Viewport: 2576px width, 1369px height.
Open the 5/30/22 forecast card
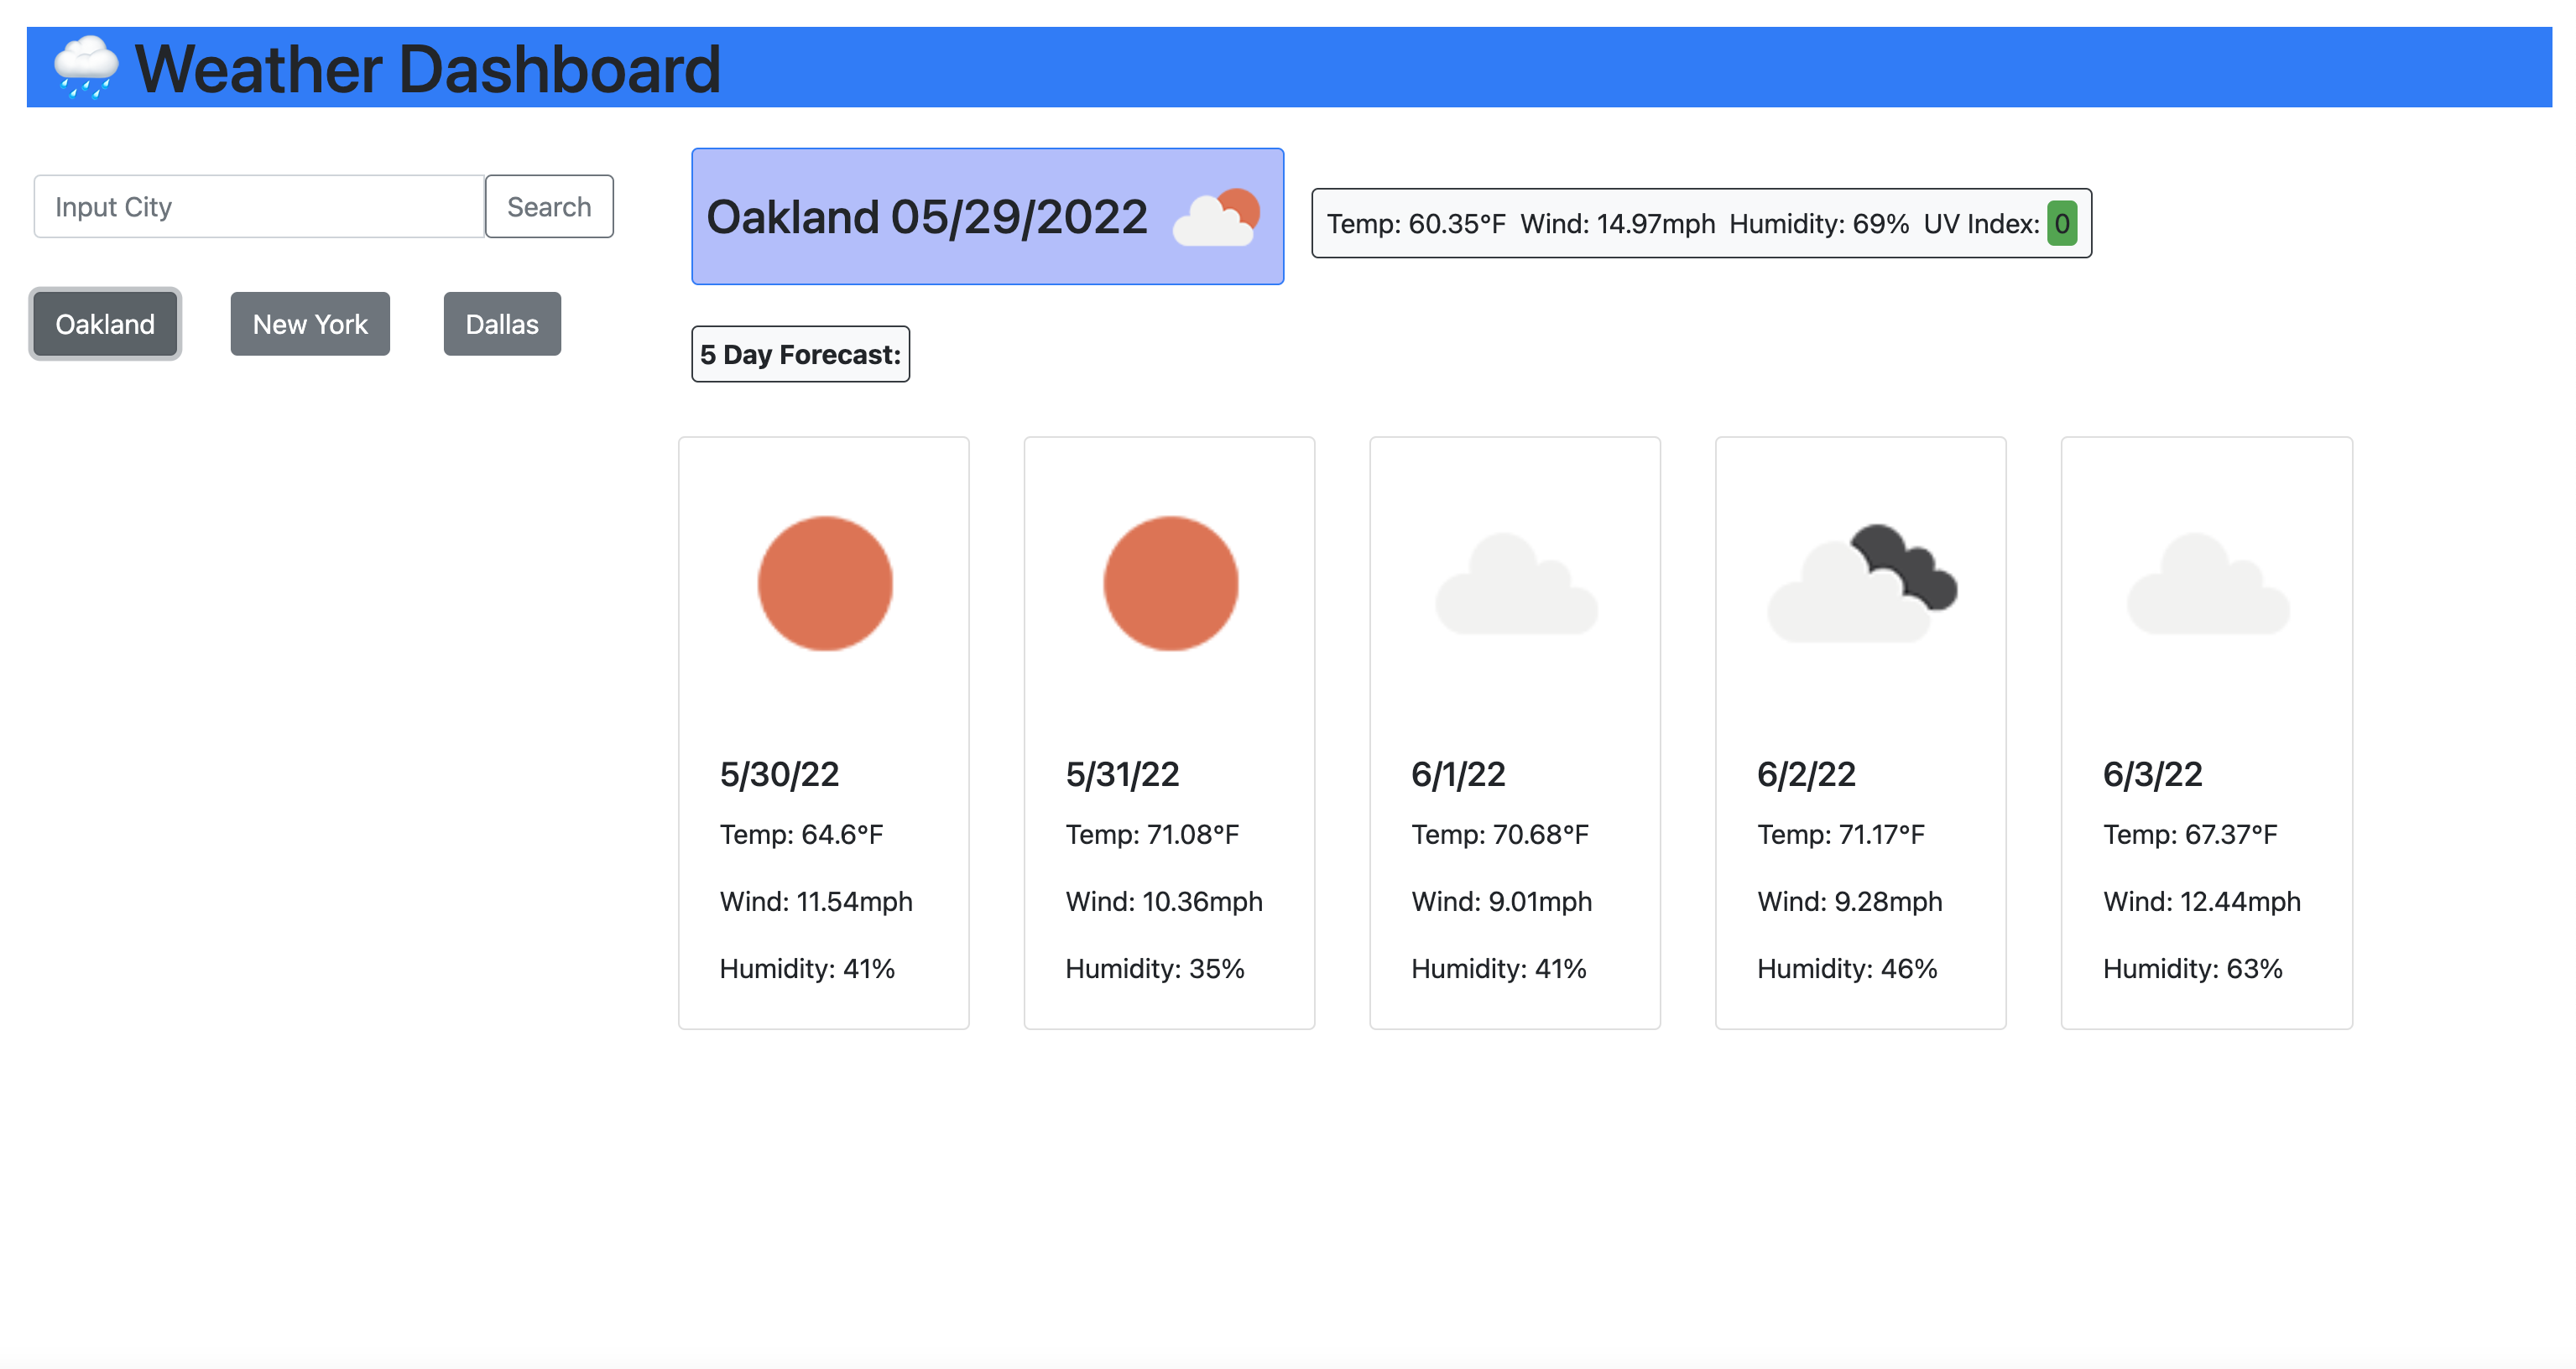click(824, 731)
